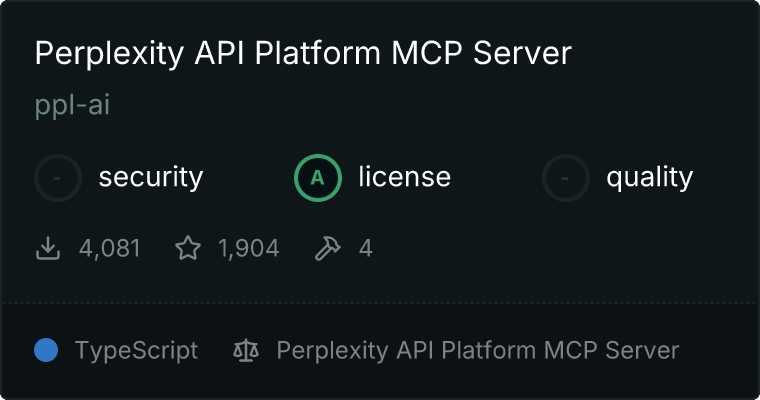Viewport: 760px width, 400px height.
Task: Click the quality score dash badge
Action: point(566,178)
